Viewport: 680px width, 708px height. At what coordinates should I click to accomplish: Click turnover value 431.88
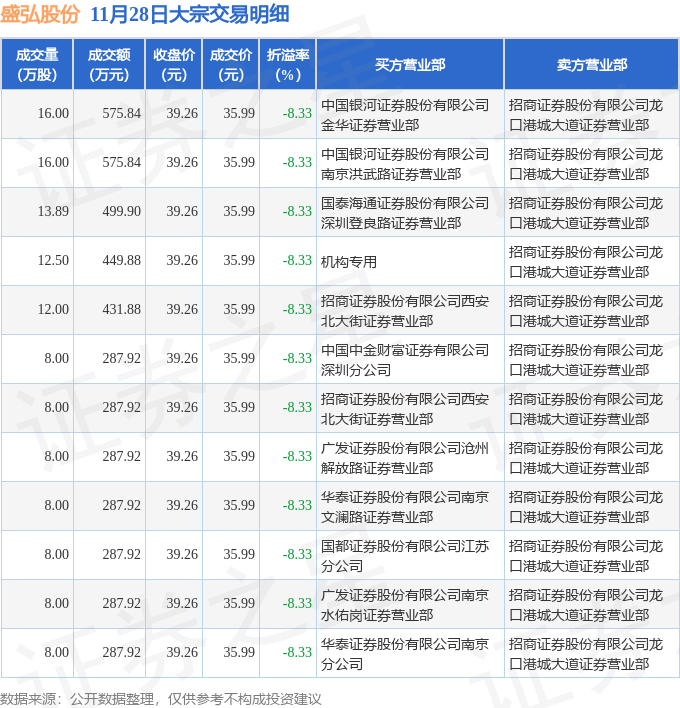tap(121, 309)
